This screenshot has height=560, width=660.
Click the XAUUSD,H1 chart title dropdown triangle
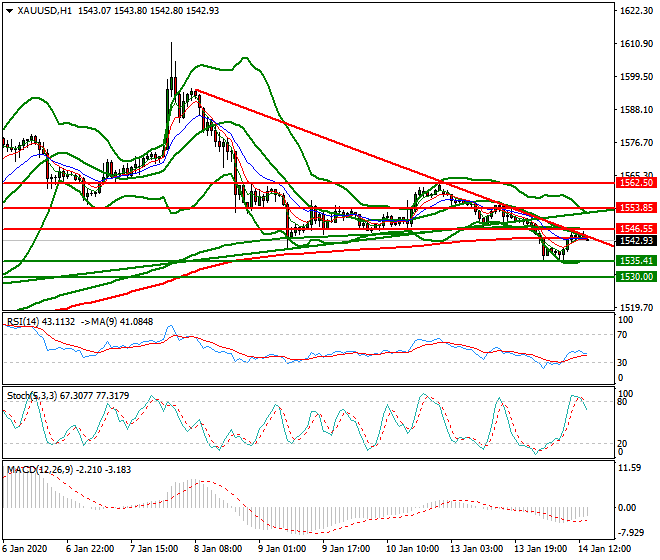click(x=10, y=11)
